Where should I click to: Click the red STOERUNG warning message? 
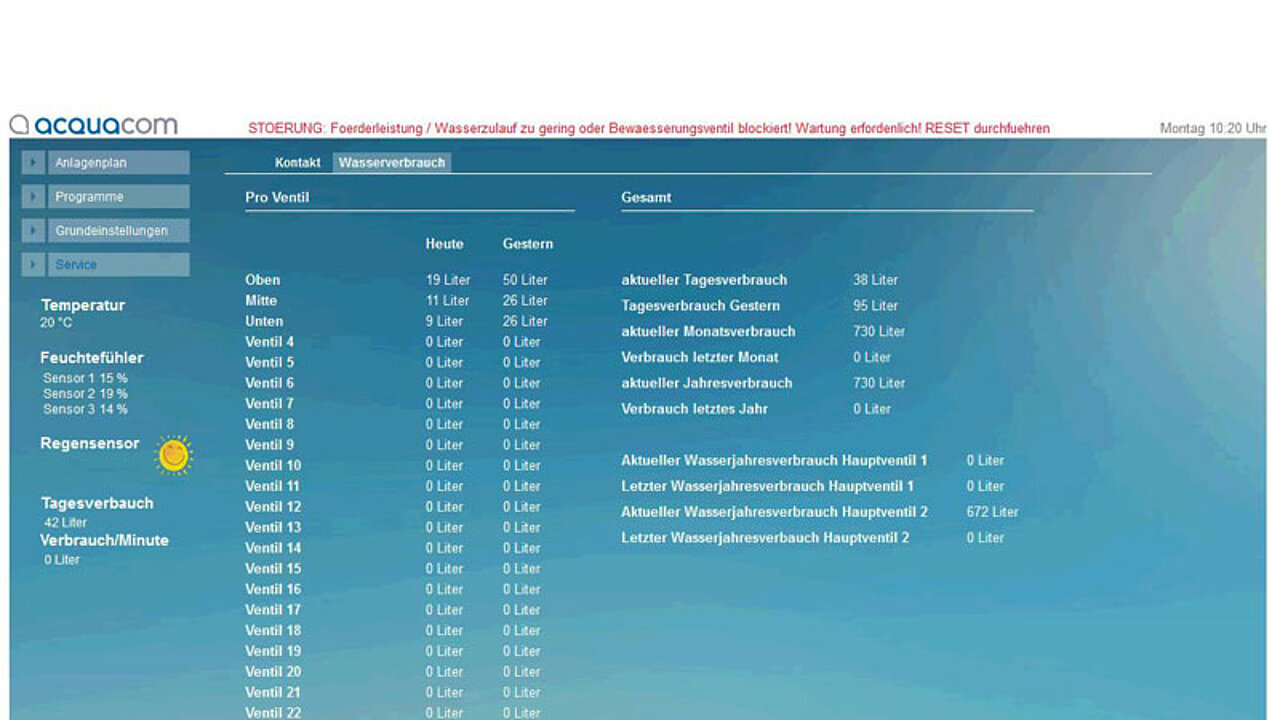pos(649,128)
